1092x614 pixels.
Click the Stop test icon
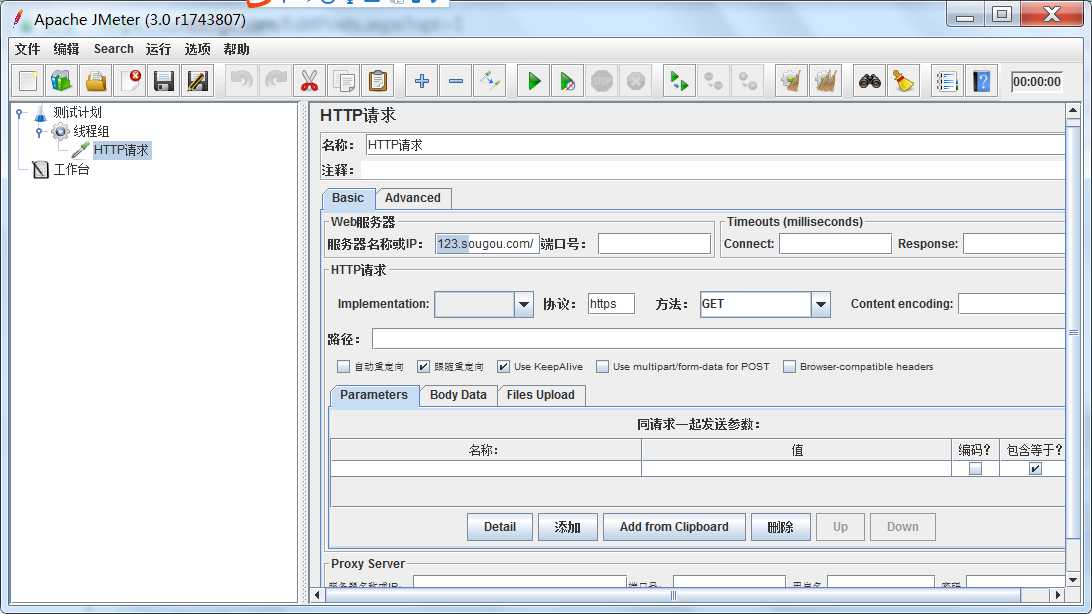coord(602,81)
